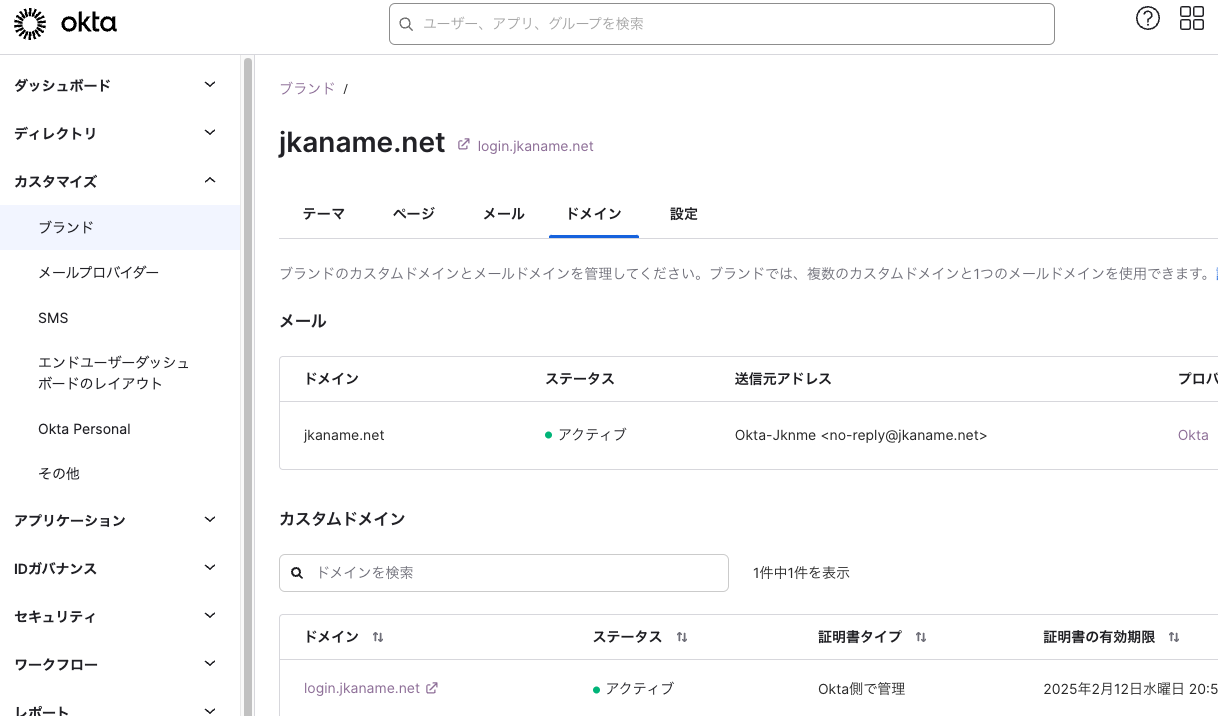Open the help question mark icon
The image size is (1218, 716).
(1148, 18)
